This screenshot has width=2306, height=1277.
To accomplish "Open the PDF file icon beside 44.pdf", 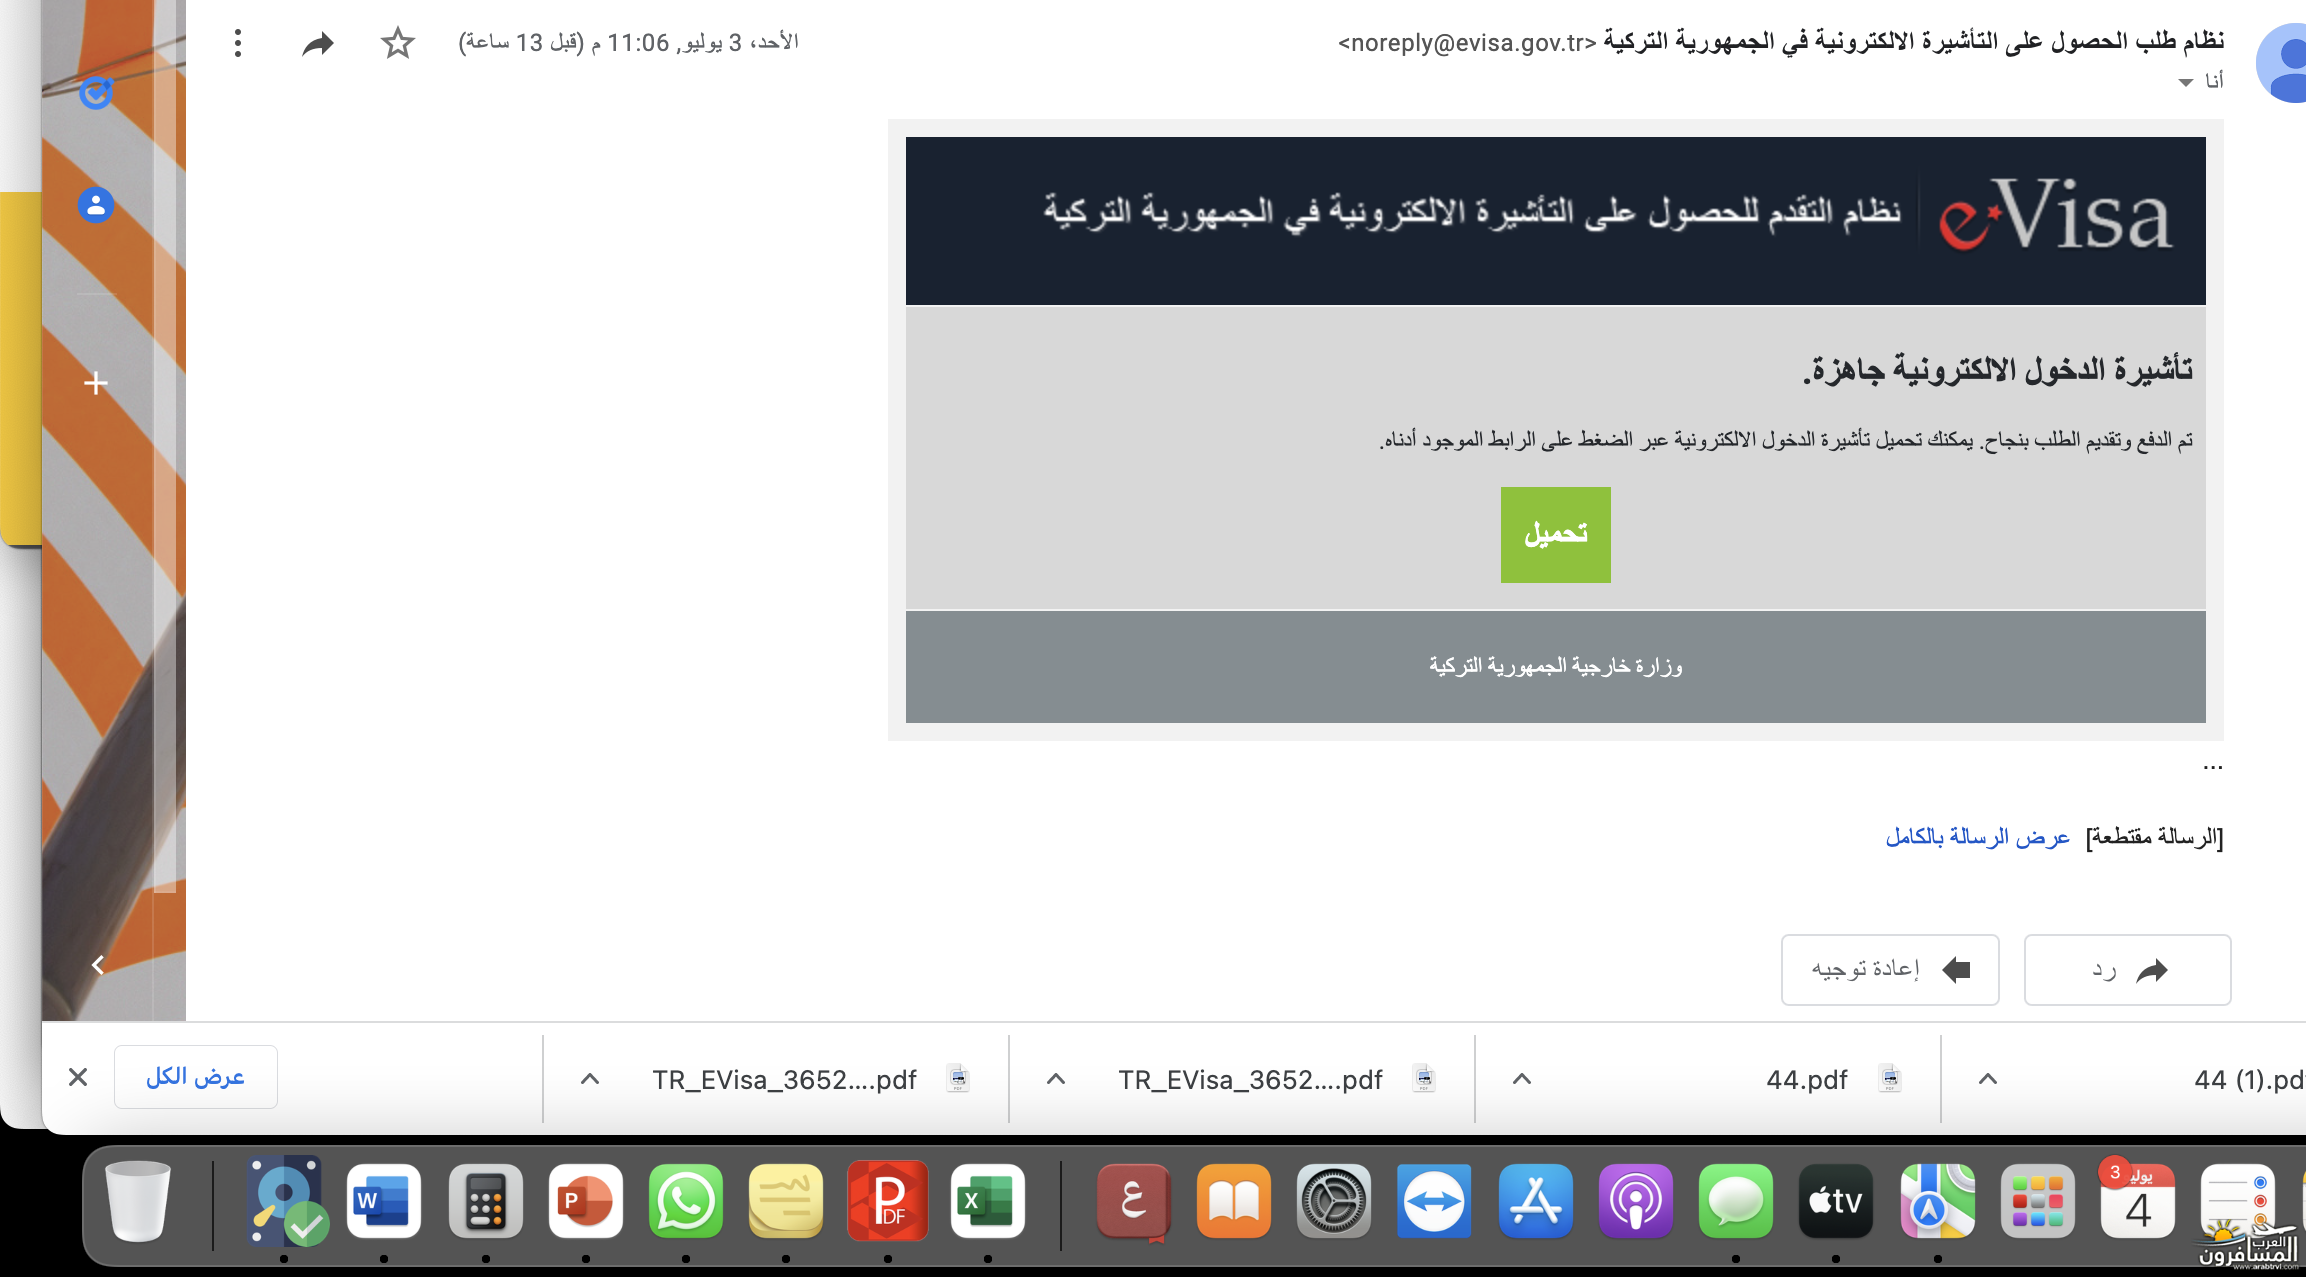I will tap(1890, 1079).
